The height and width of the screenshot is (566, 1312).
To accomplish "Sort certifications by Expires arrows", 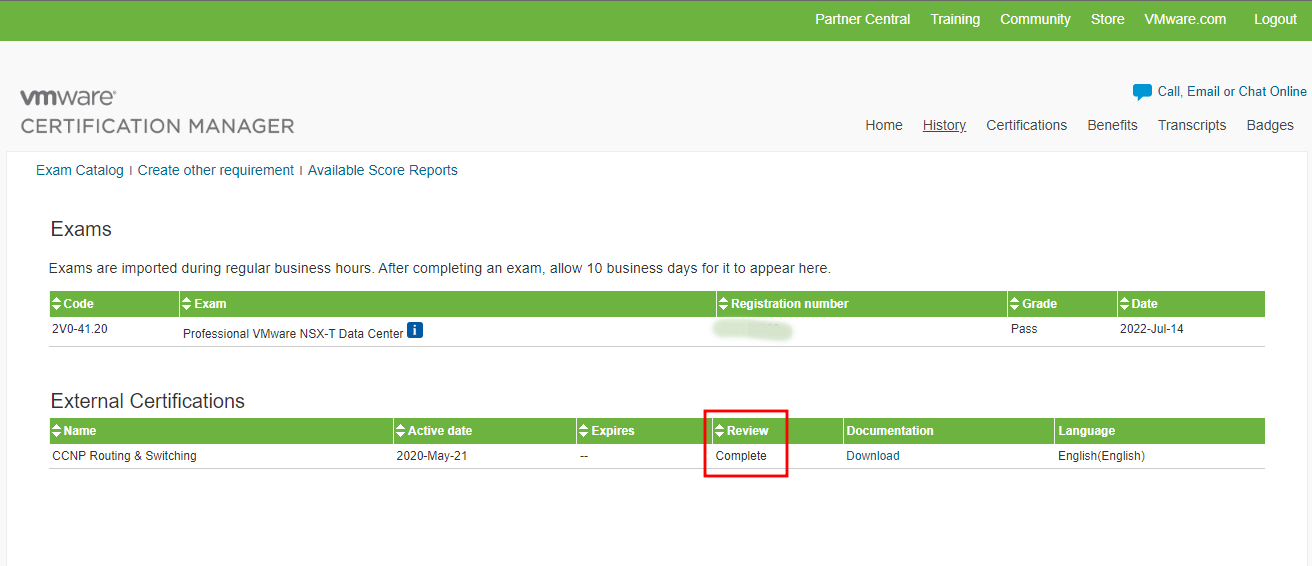I will point(584,431).
